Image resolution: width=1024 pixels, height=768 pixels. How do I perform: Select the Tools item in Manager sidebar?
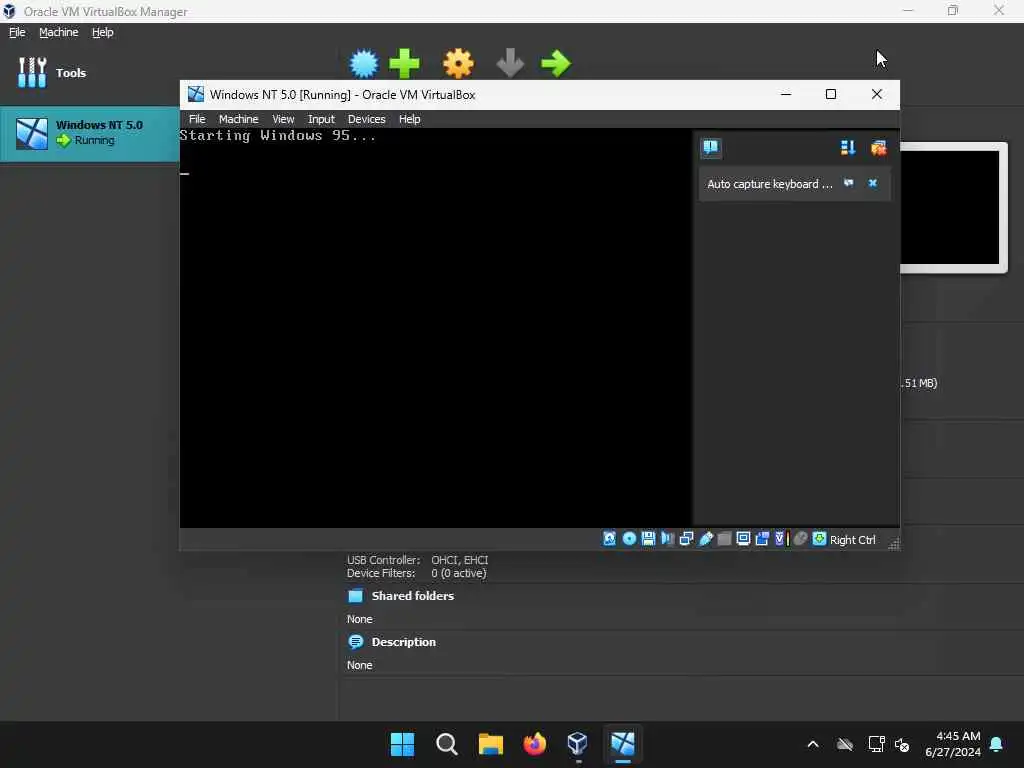point(89,72)
